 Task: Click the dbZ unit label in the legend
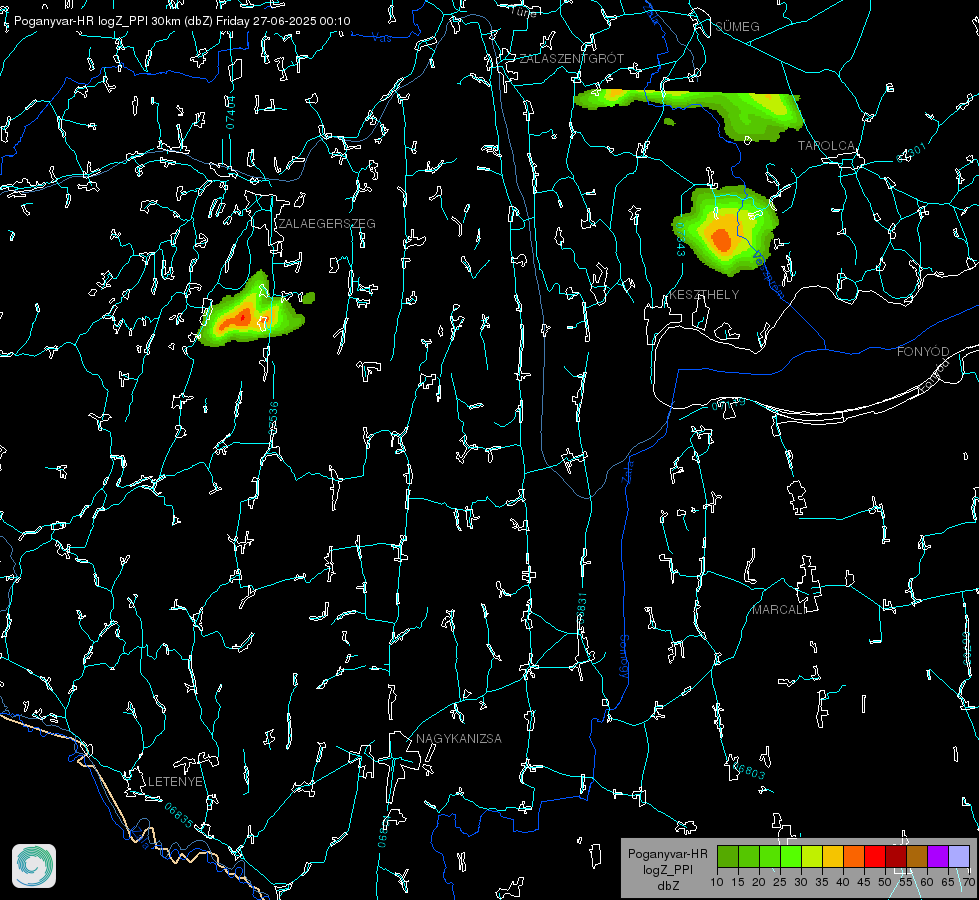coord(668,886)
